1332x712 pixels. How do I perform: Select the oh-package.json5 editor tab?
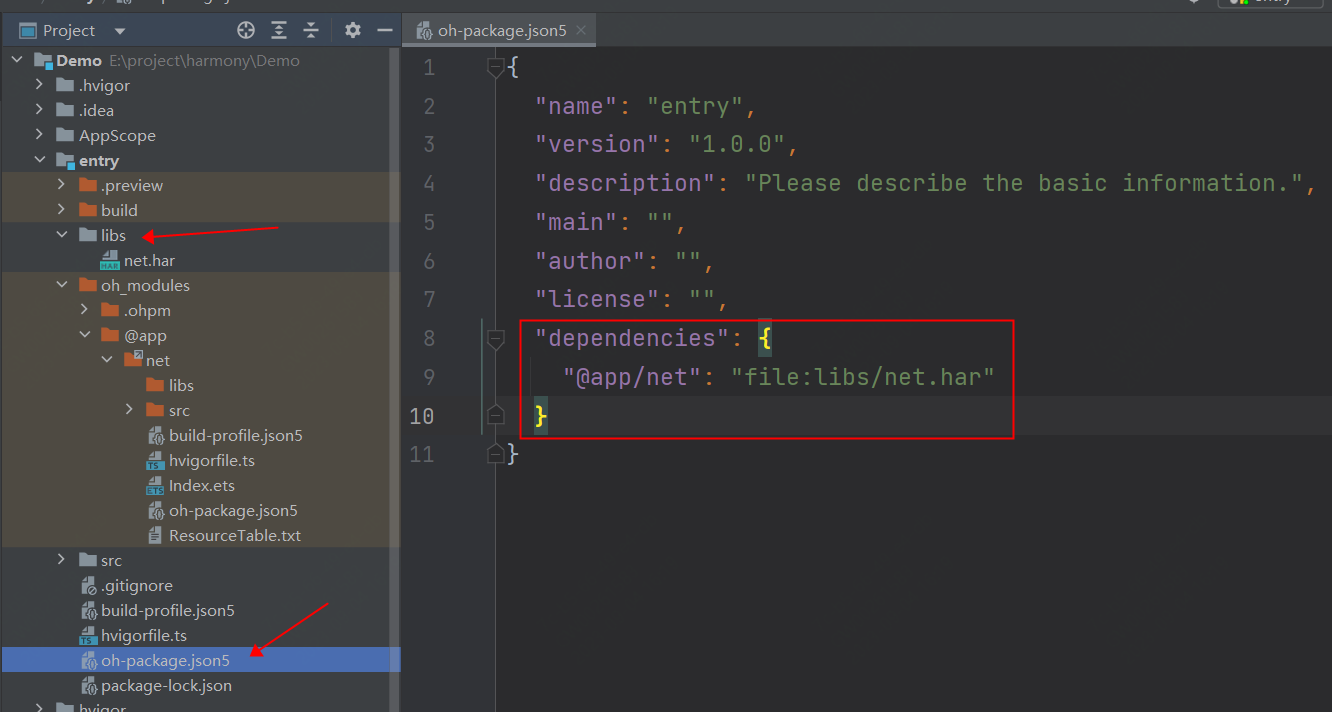tap(501, 30)
